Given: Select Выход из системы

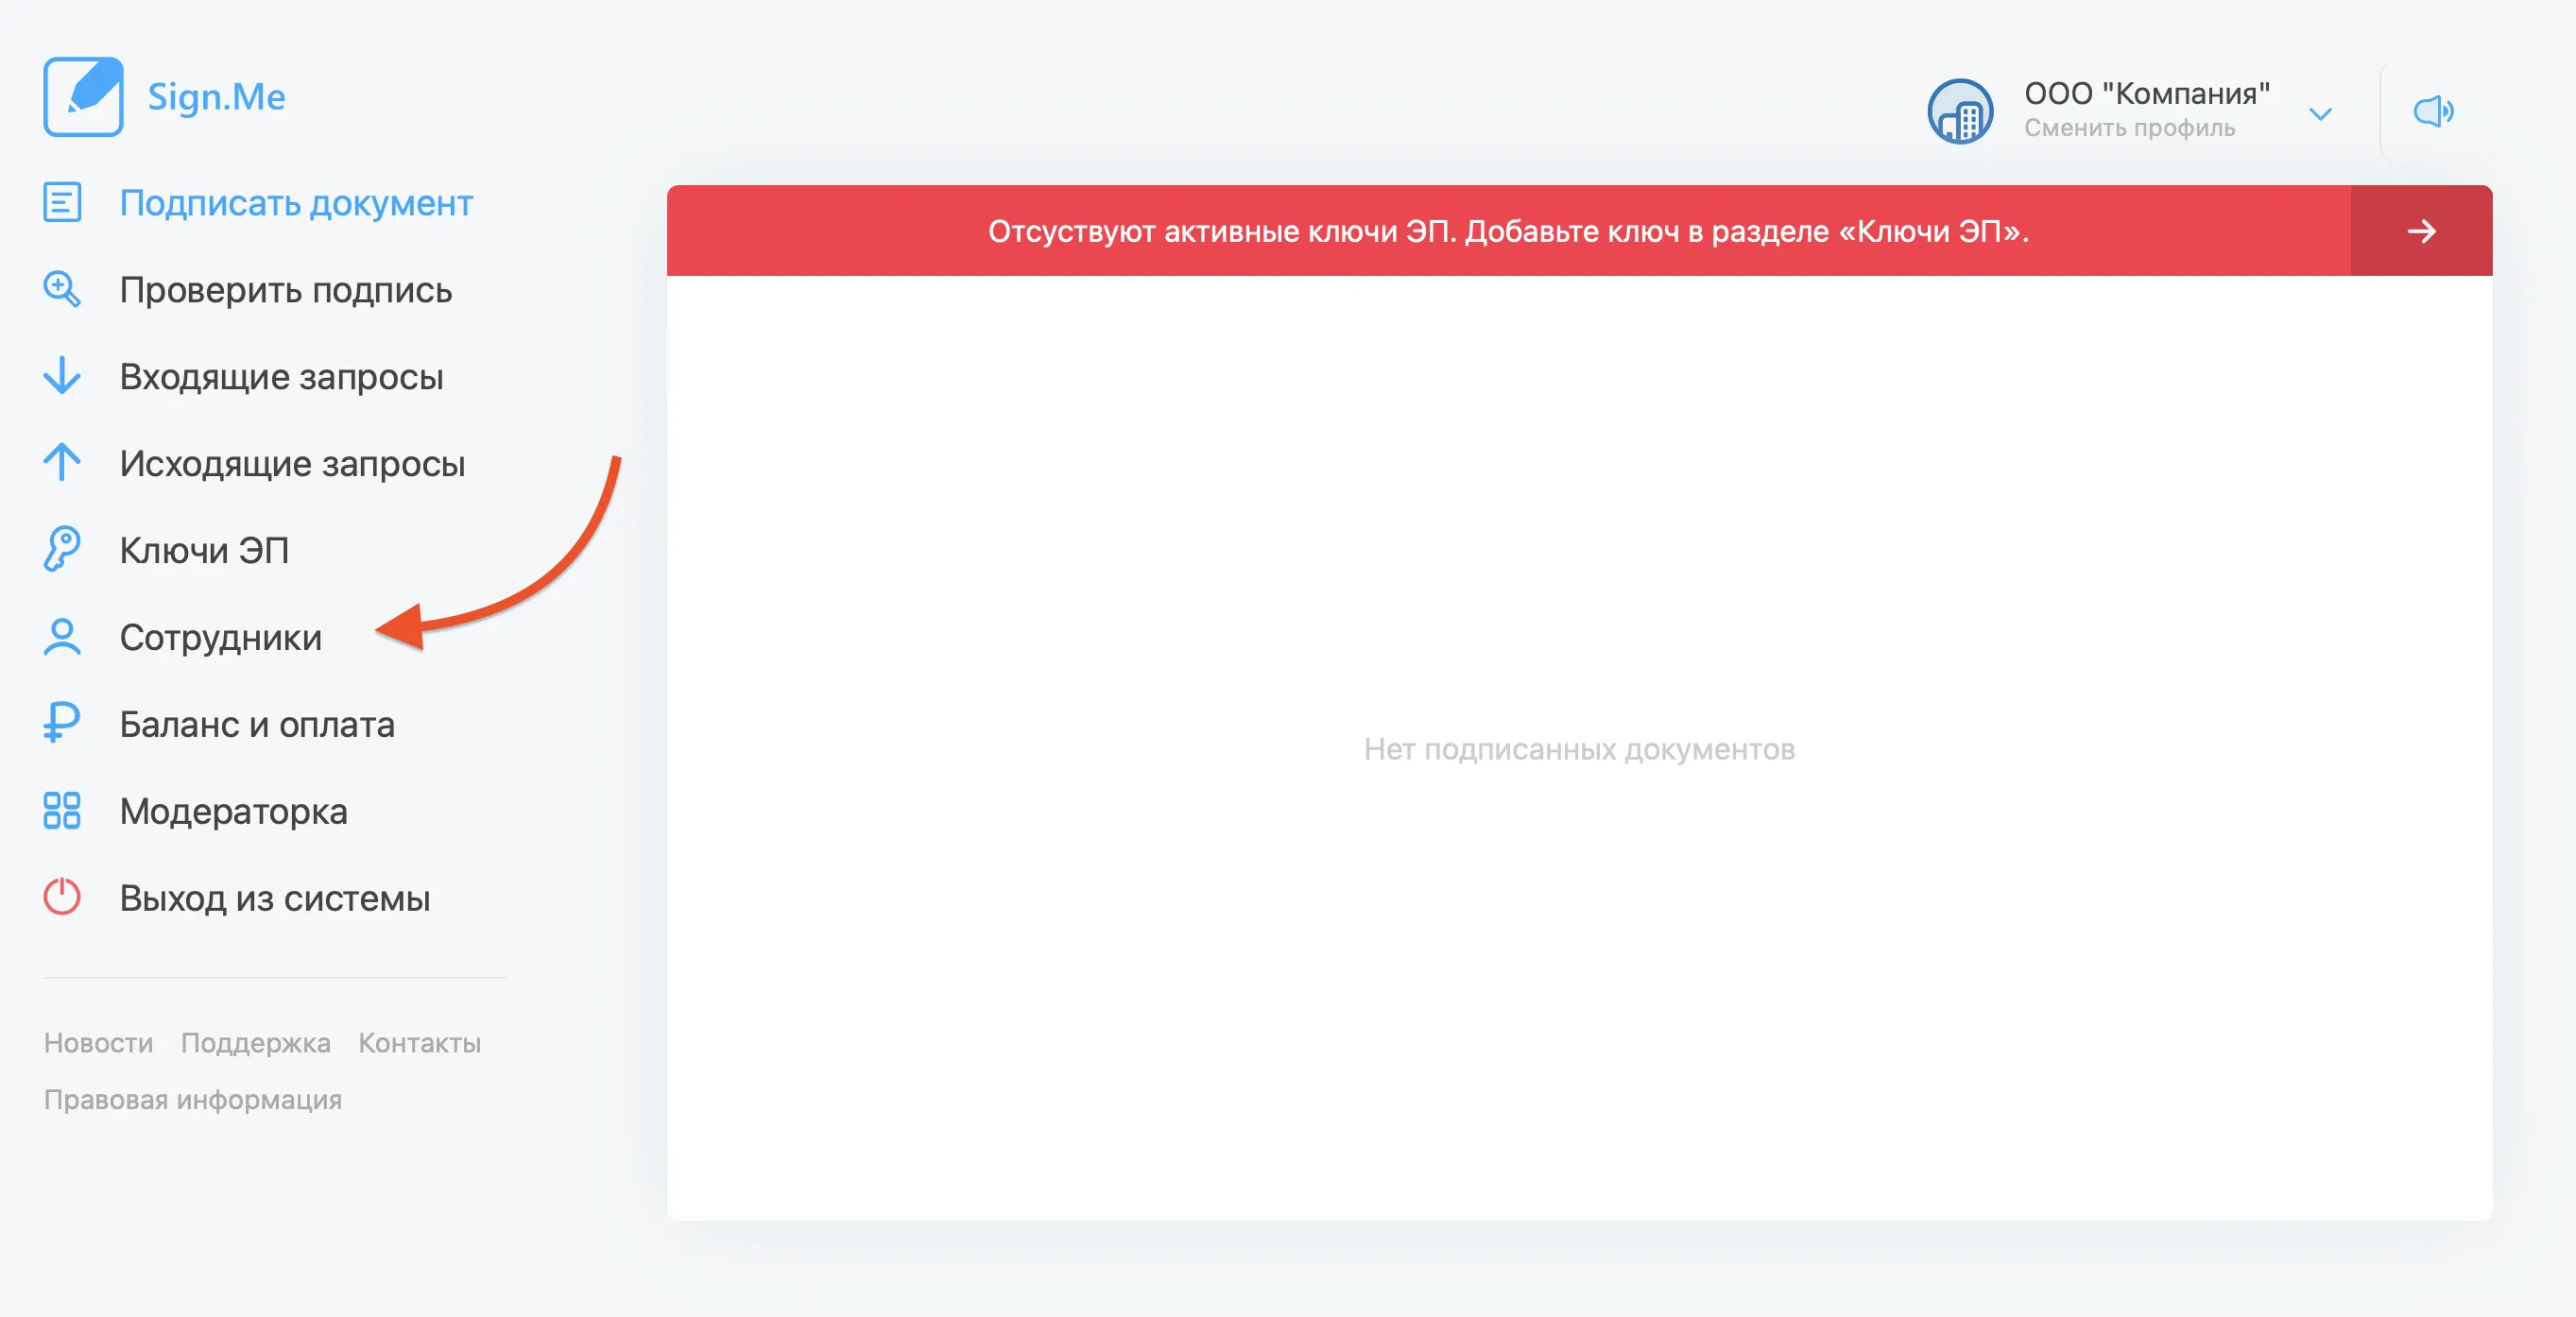Looking at the screenshot, I should [x=275, y=898].
